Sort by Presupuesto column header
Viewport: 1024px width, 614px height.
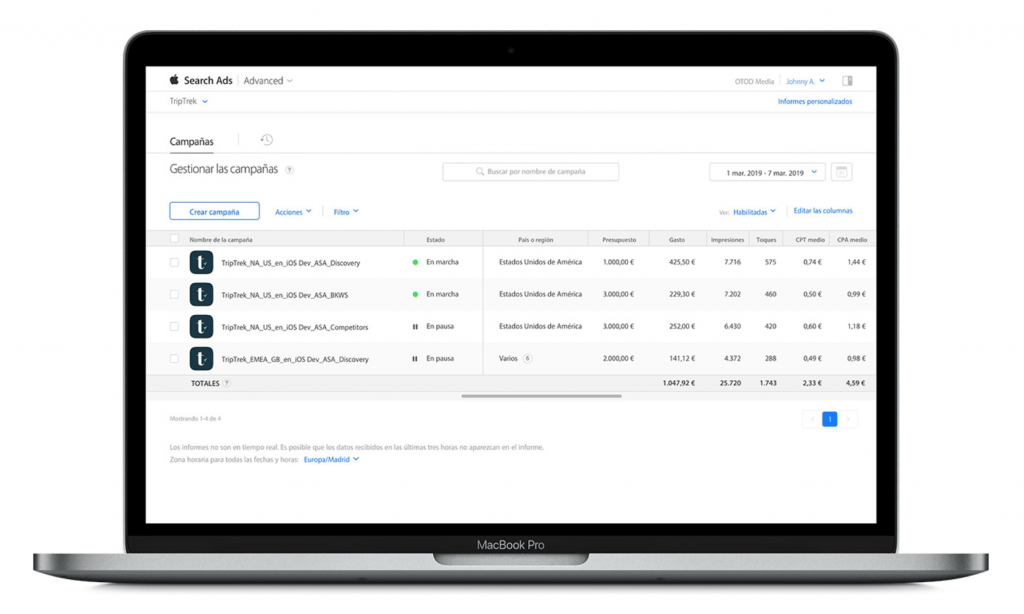[619, 240]
